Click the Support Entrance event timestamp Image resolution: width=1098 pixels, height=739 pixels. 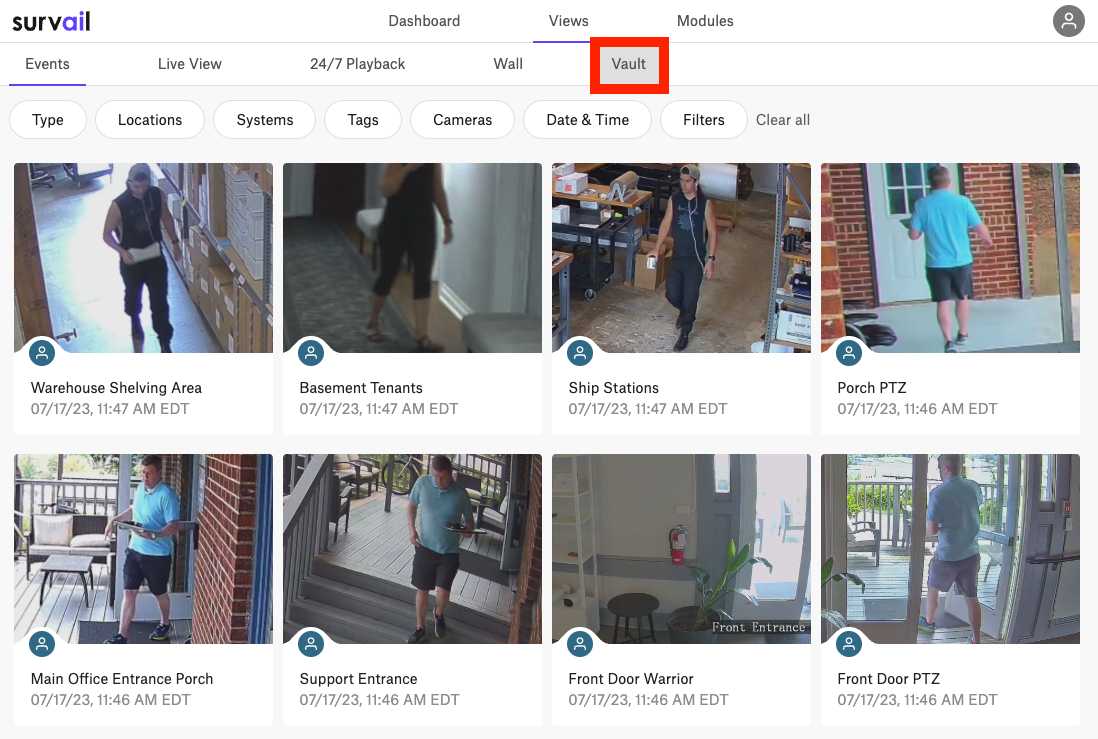(x=380, y=700)
